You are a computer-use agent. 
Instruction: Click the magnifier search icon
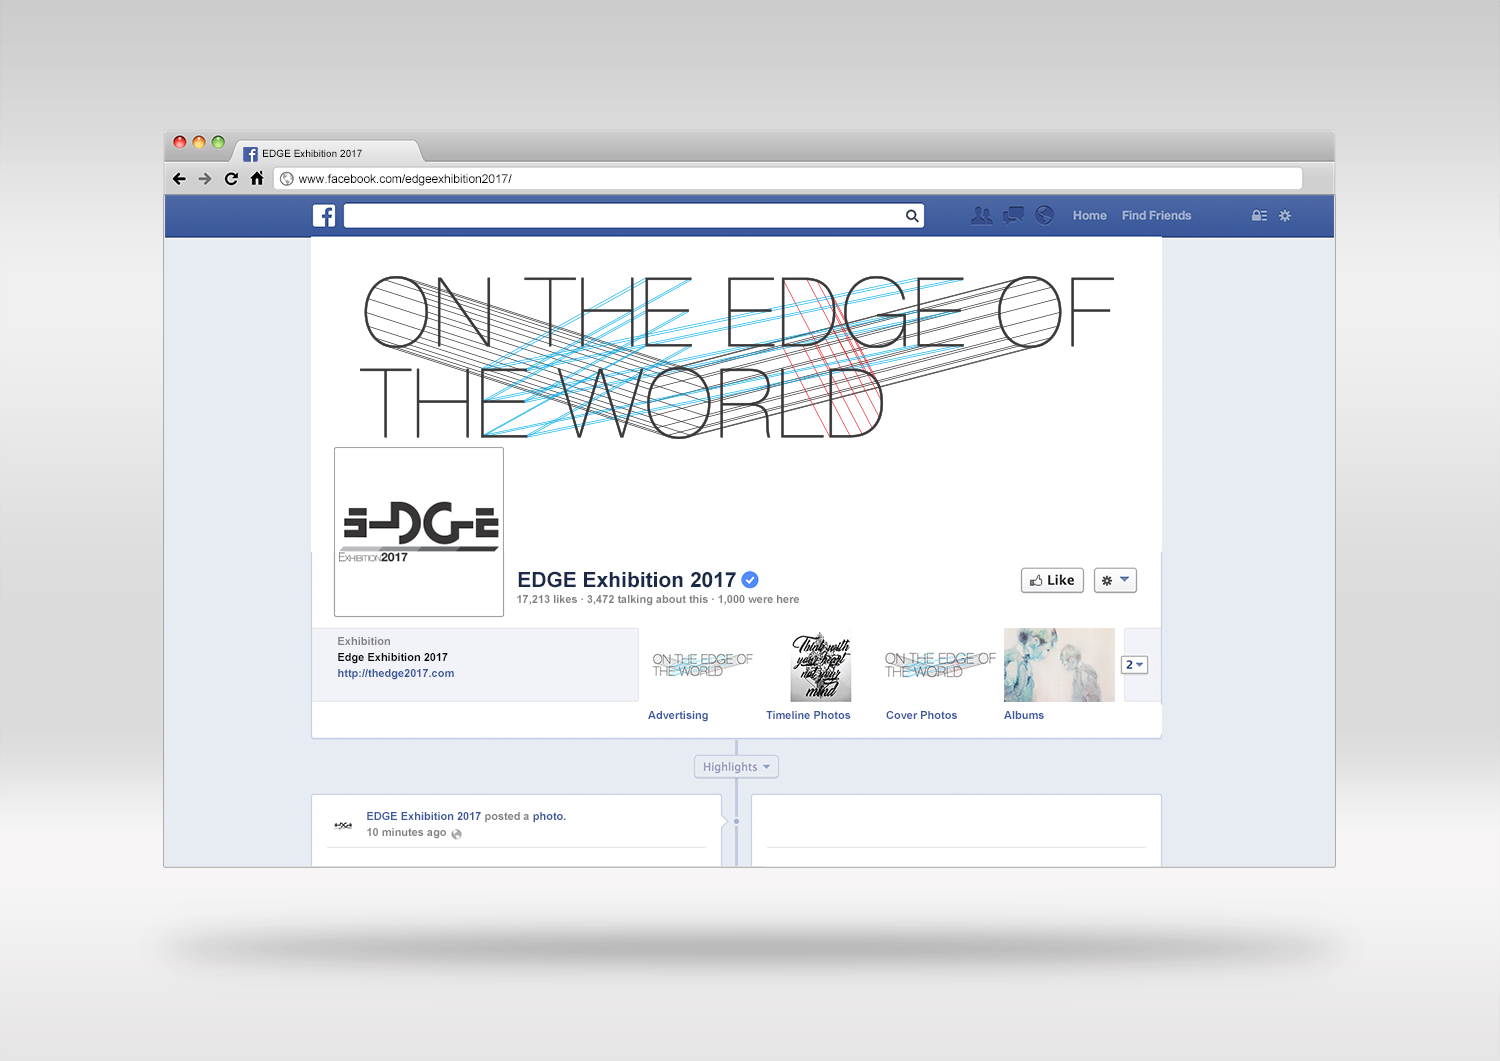click(x=912, y=216)
